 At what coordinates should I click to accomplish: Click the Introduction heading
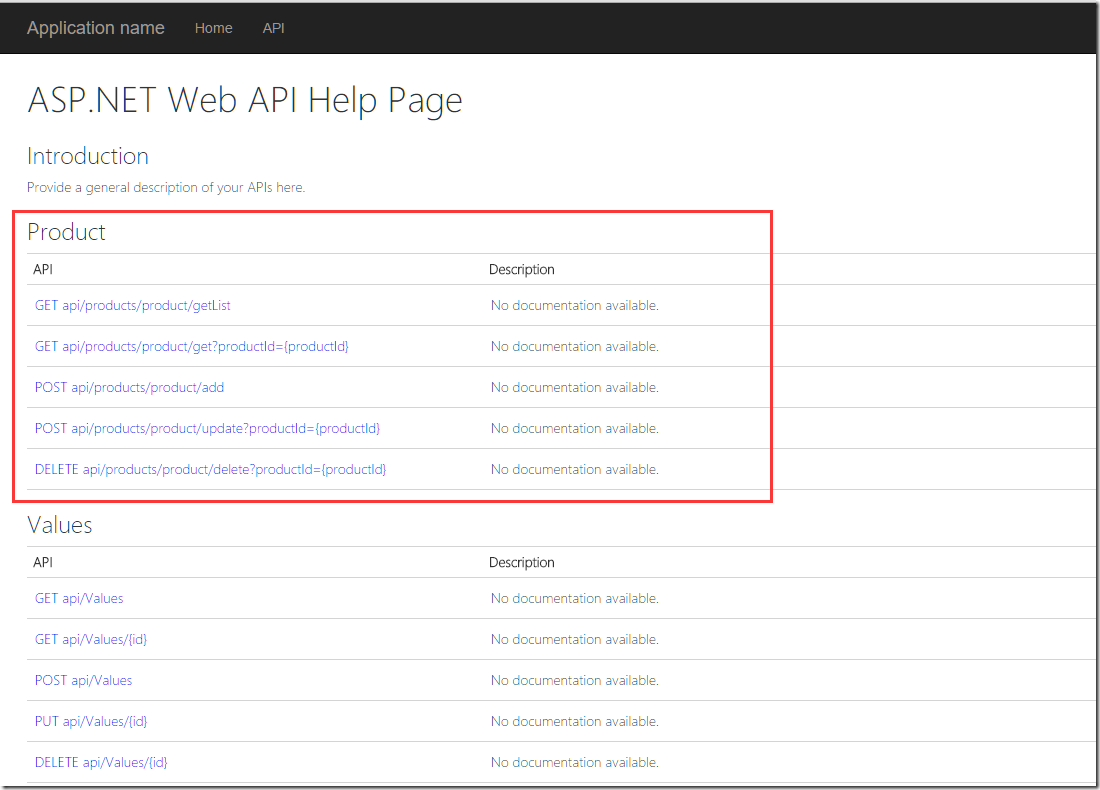coord(88,156)
